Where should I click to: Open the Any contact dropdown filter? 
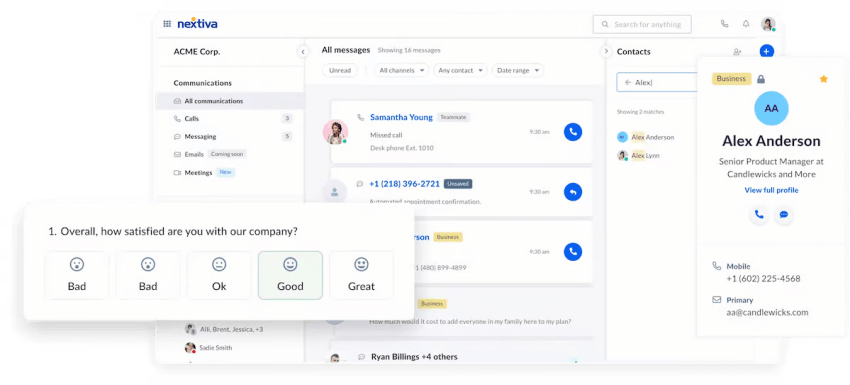pyautogui.click(x=460, y=70)
